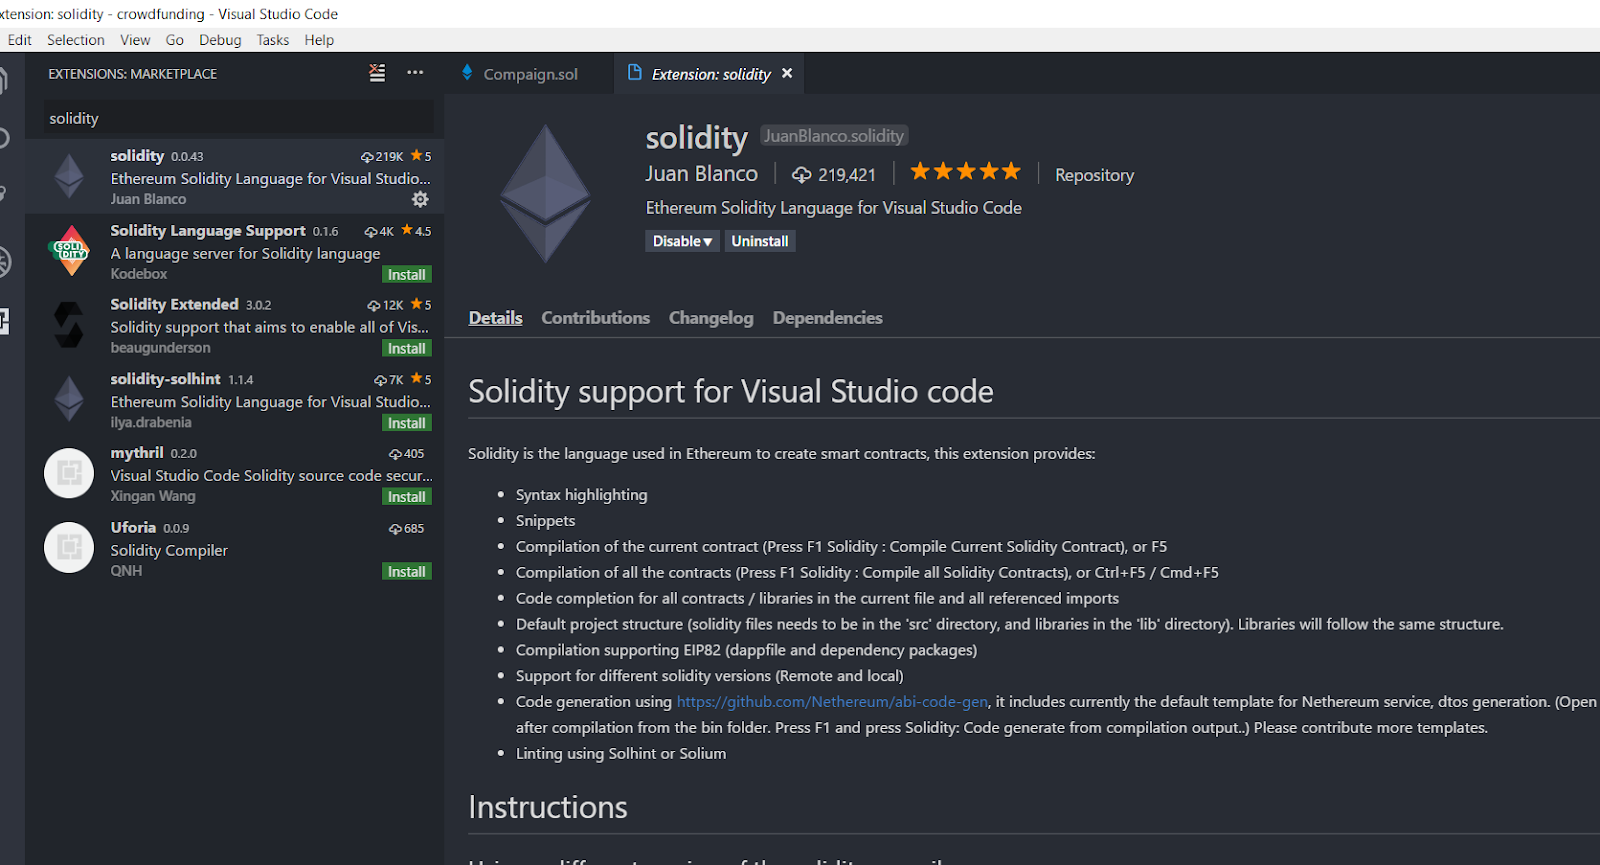This screenshot has height=865, width=1600.
Task: Click the large Ethereum logo on details page
Action: coord(546,193)
